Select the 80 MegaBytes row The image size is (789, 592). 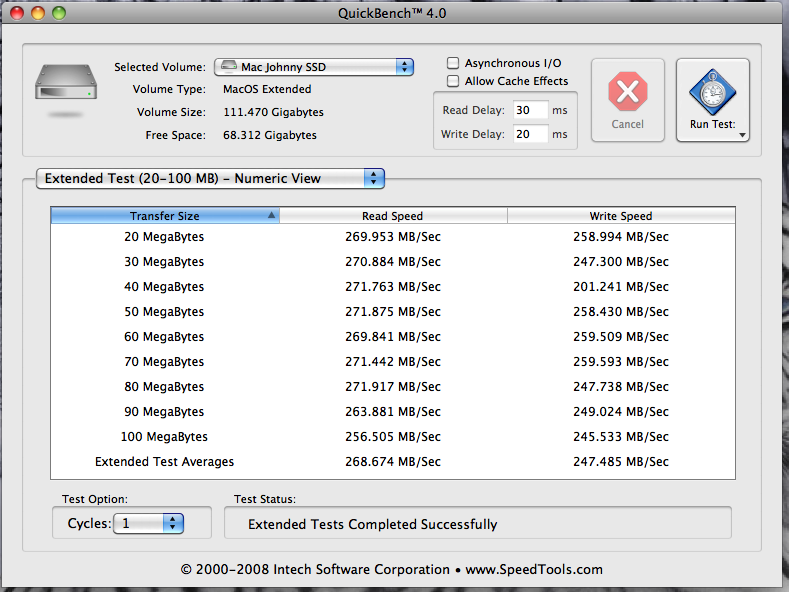(x=393, y=387)
